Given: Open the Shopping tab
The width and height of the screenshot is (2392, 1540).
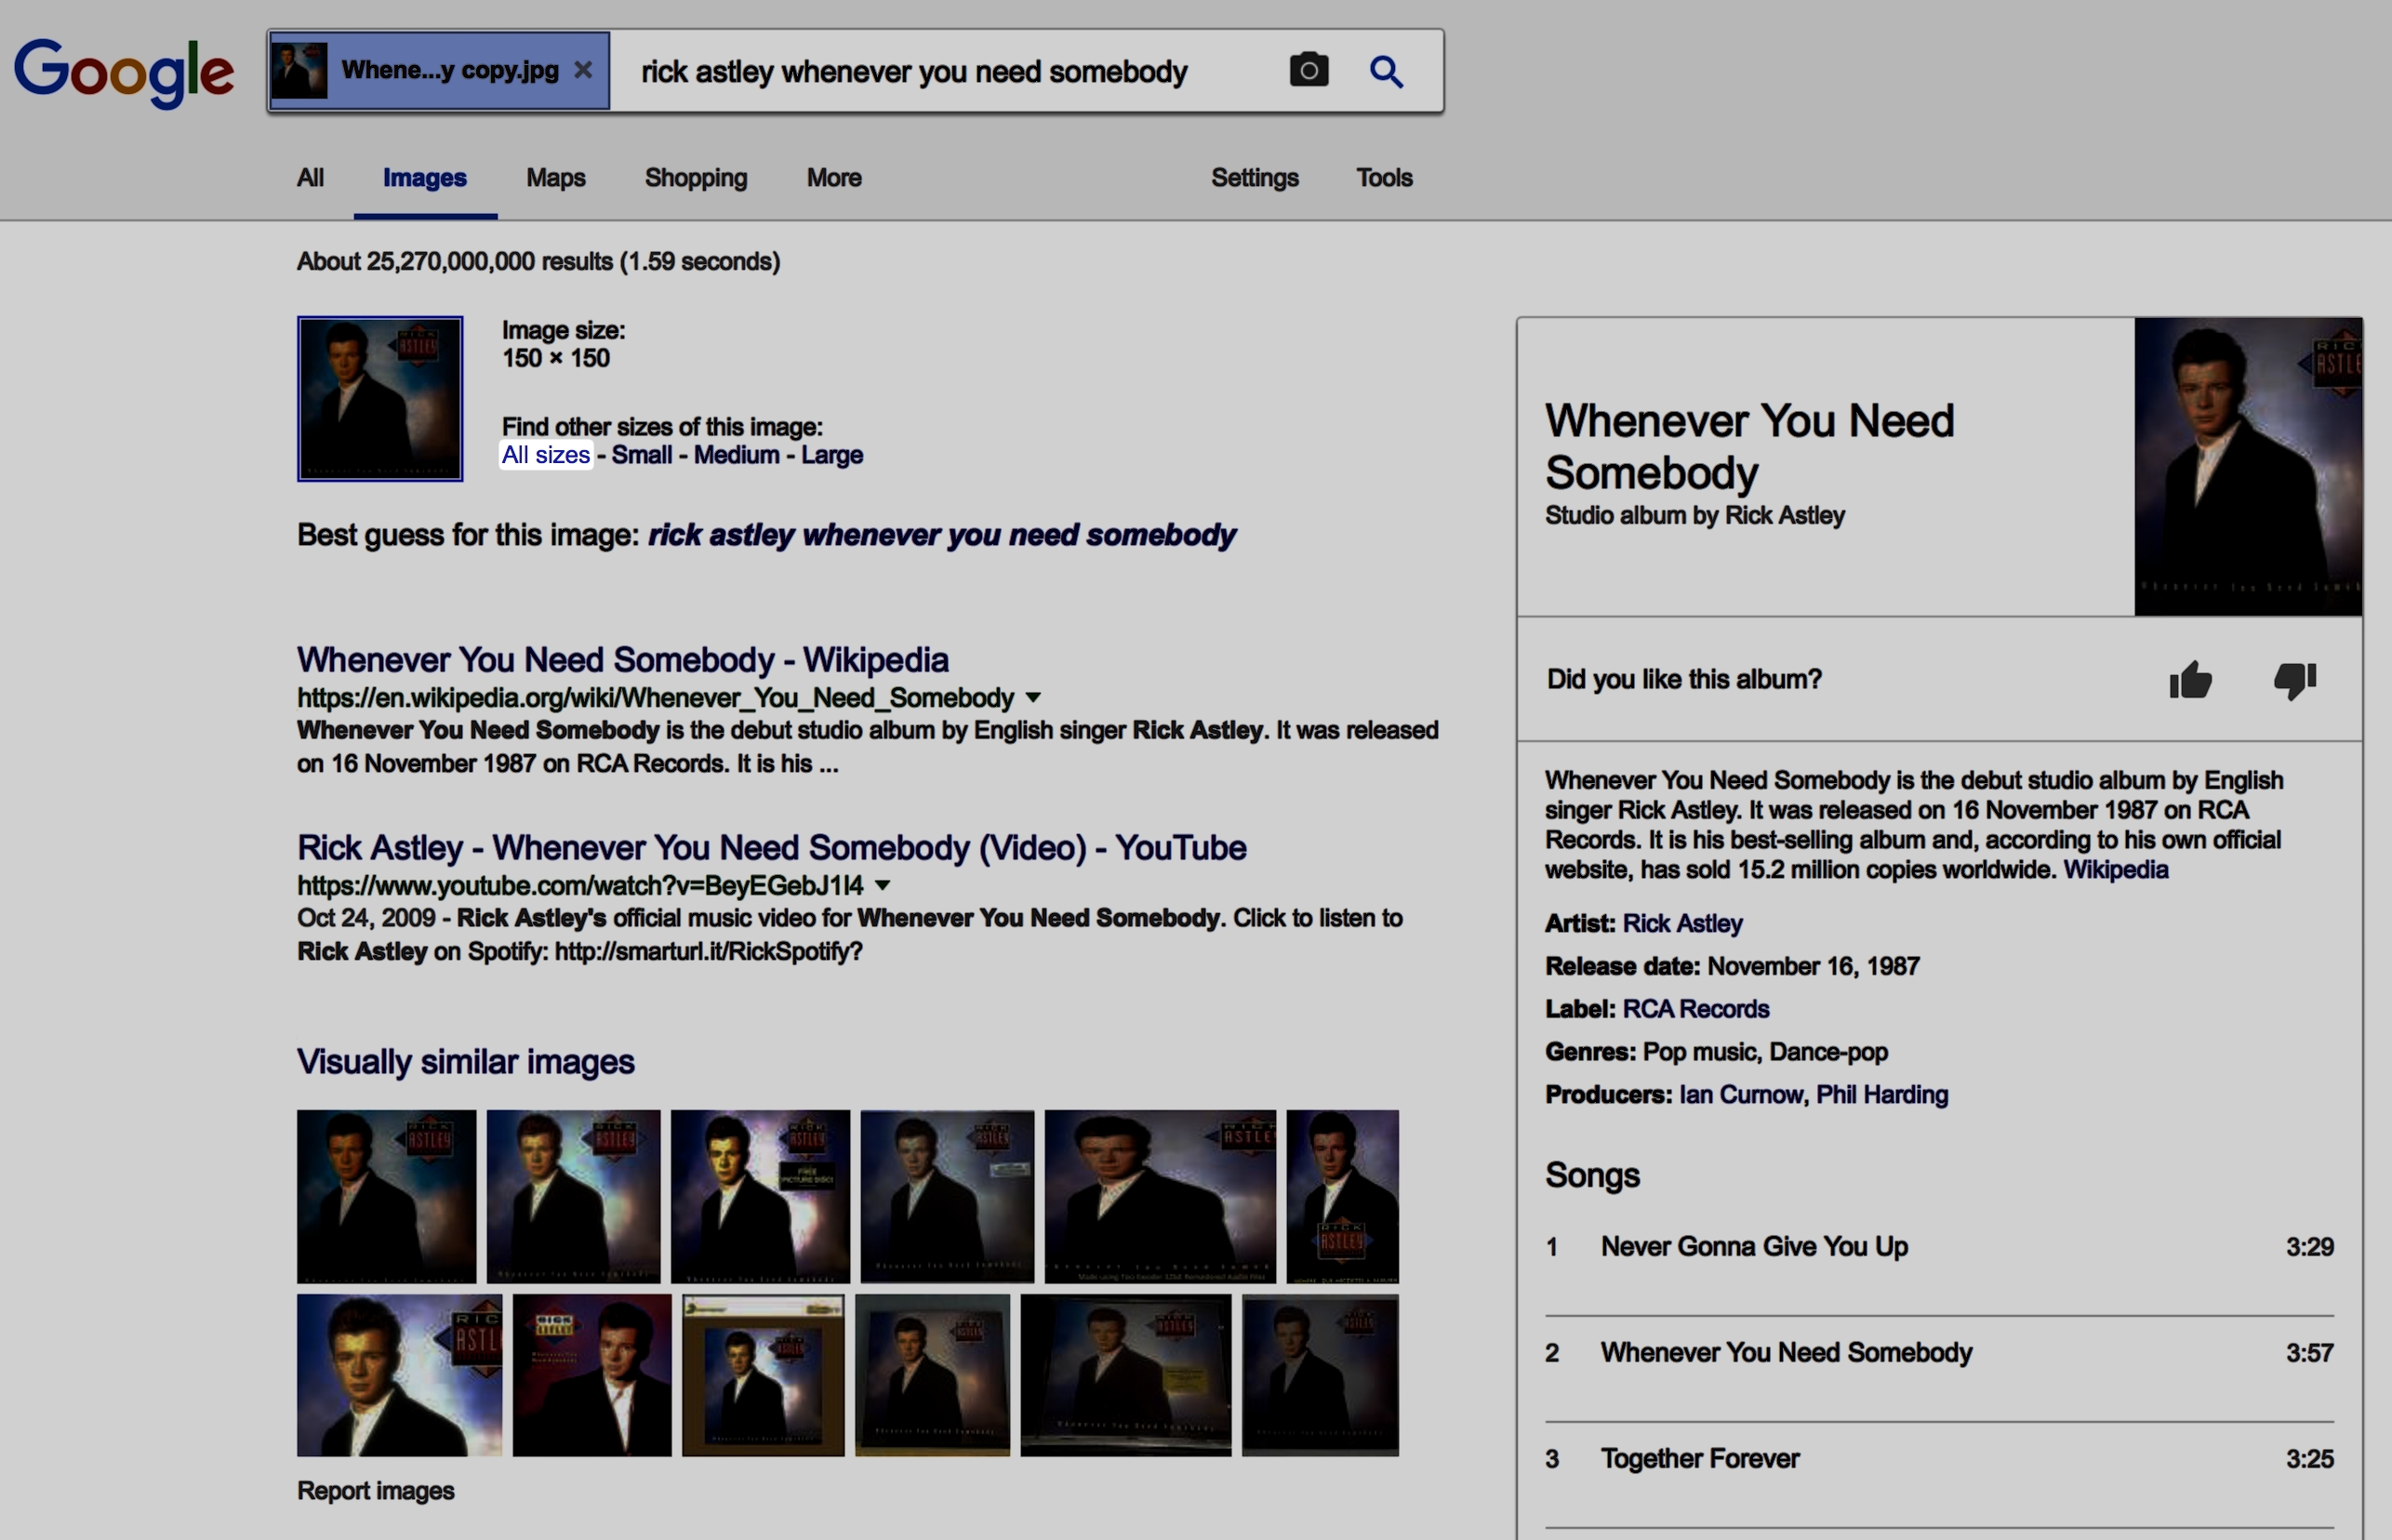Looking at the screenshot, I should point(696,177).
